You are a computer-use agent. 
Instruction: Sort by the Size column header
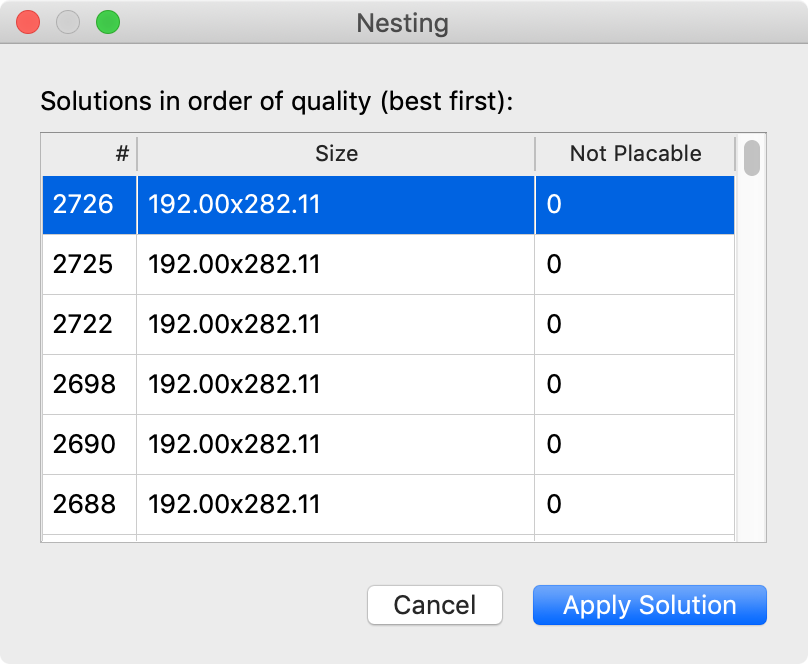click(336, 154)
